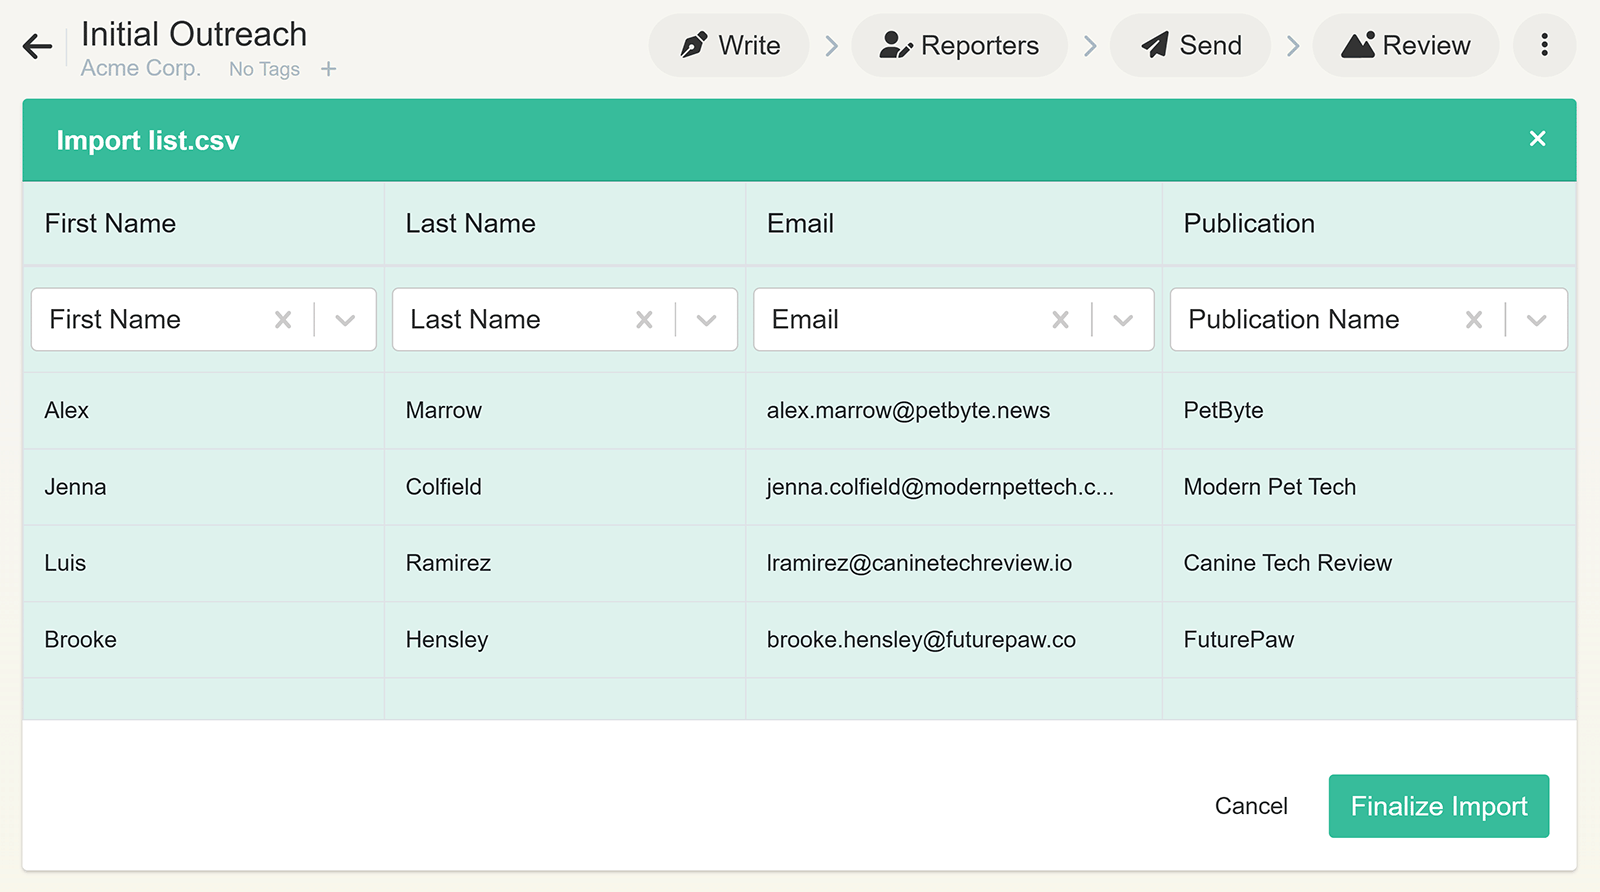Screen dimensions: 1600x892
Task: Expand the First Name mapping dropdown arrow
Action: [345, 320]
